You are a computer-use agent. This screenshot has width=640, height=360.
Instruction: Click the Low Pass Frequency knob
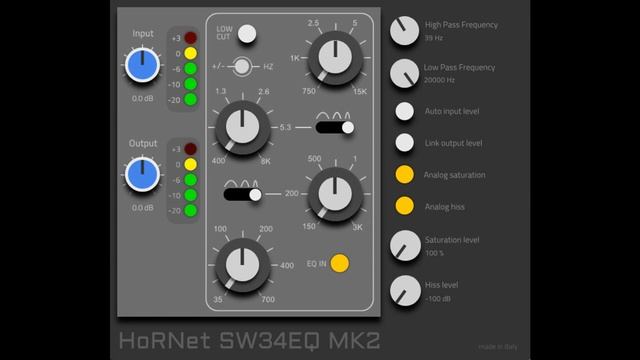(404, 73)
